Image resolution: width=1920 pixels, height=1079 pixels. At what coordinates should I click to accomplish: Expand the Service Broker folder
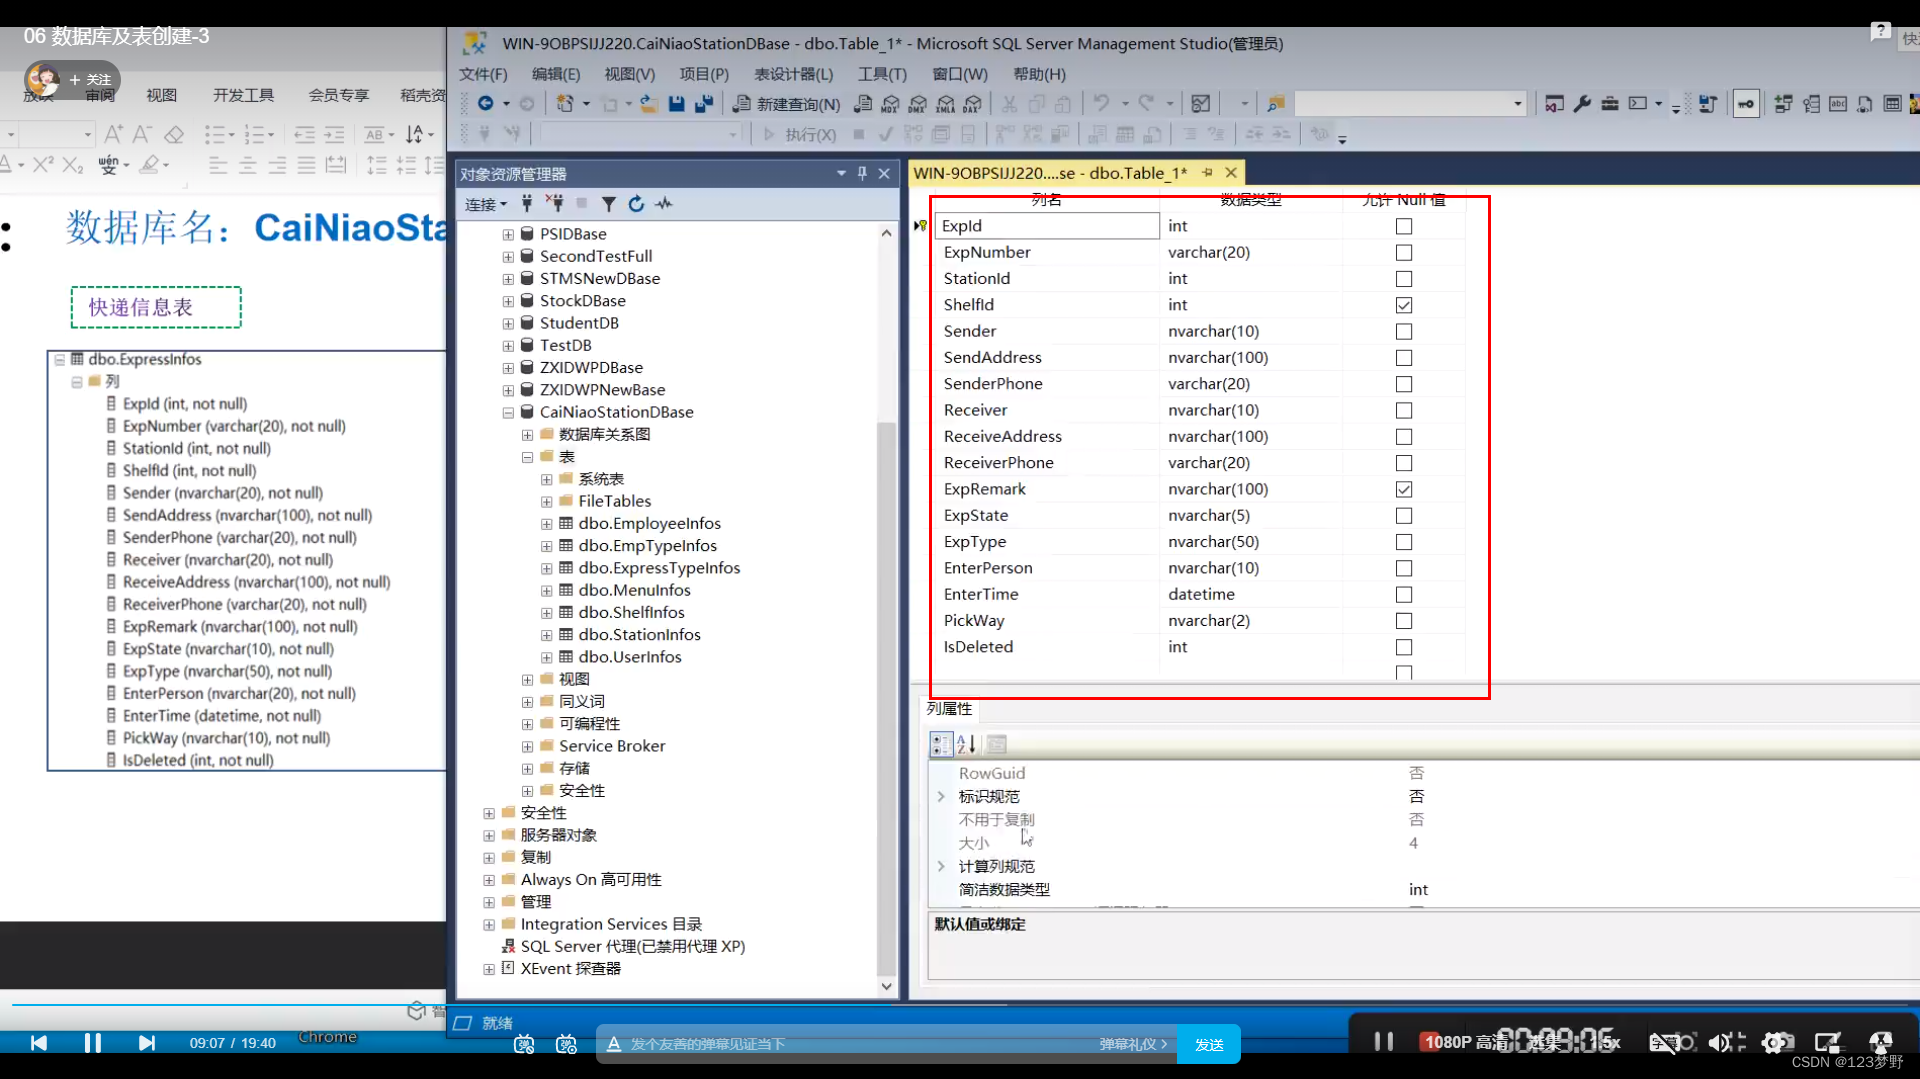[x=527, y=746]
